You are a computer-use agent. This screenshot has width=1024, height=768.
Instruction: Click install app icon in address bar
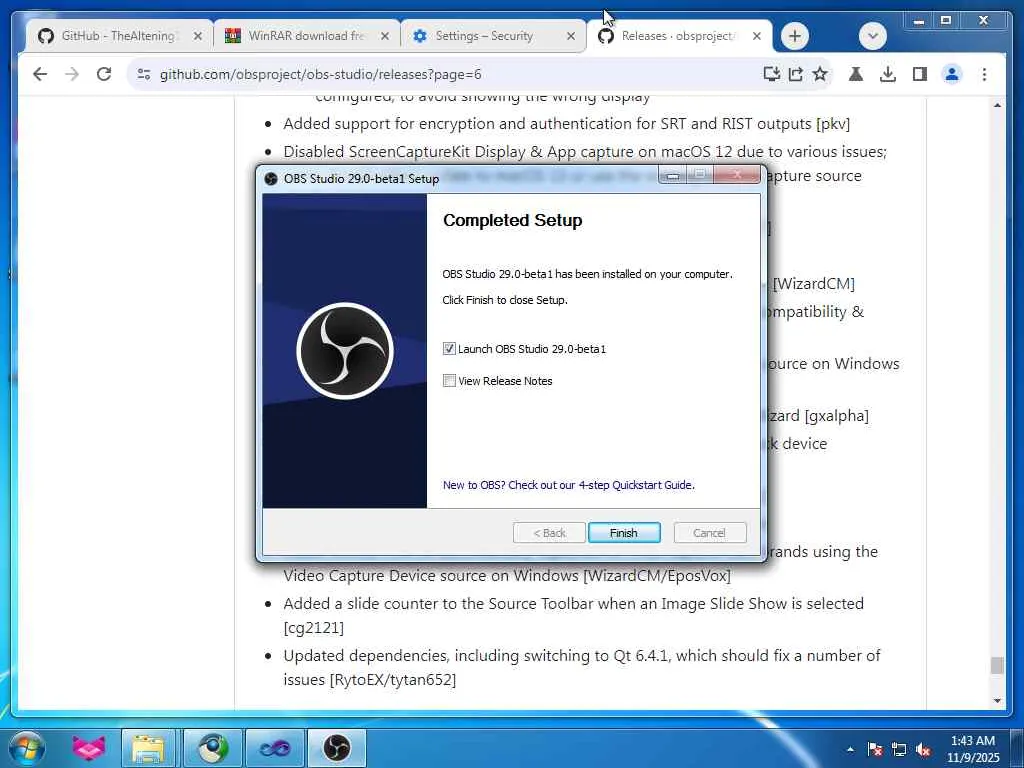[771, 74]
